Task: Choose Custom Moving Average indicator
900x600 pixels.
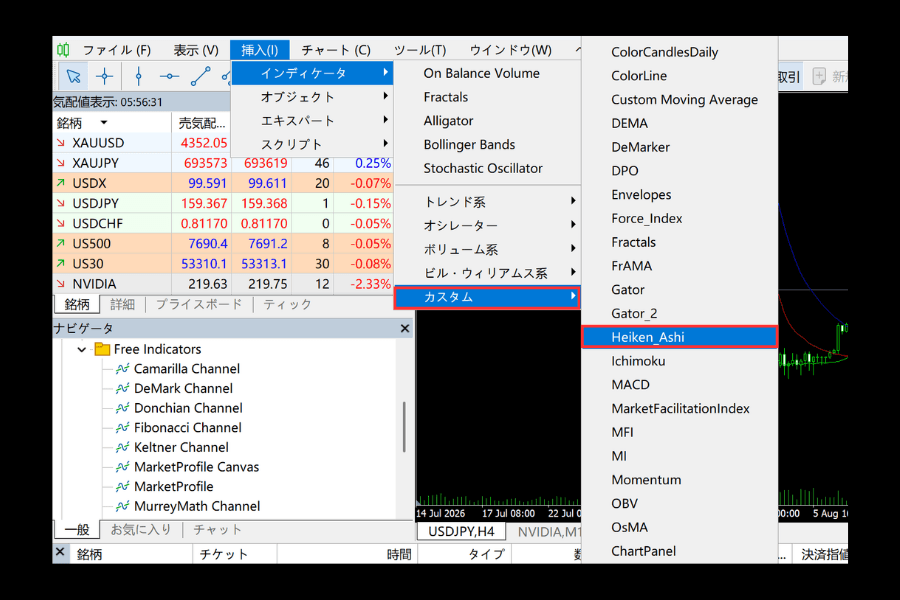Action: [x=680, y=100]
